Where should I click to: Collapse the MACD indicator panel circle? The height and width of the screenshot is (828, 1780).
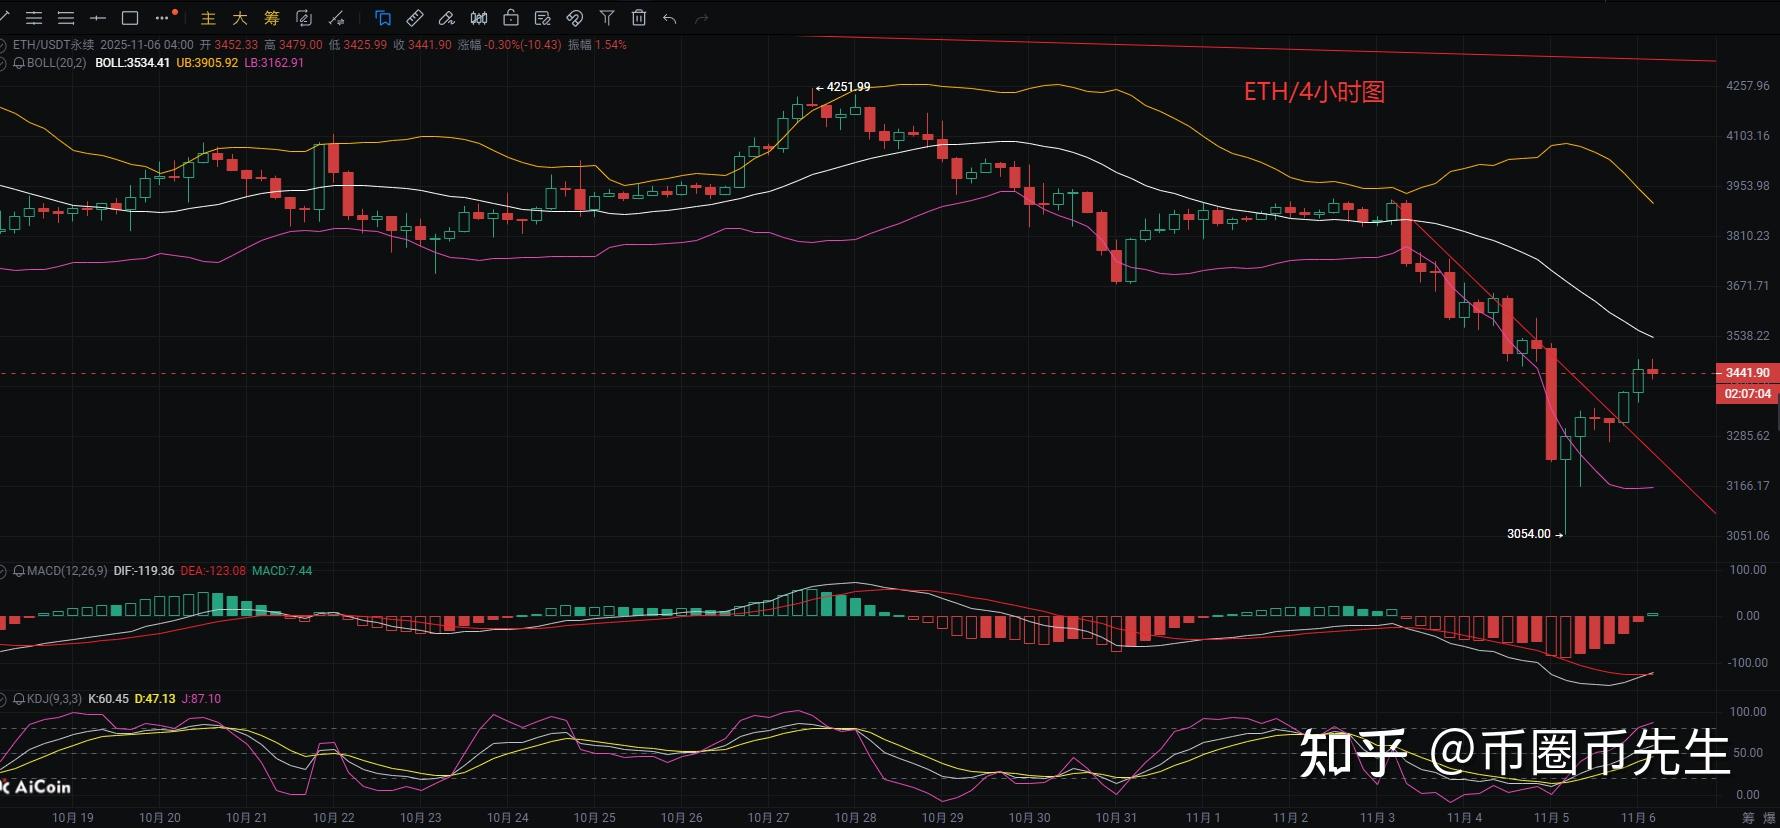click(x=4, y=571)
